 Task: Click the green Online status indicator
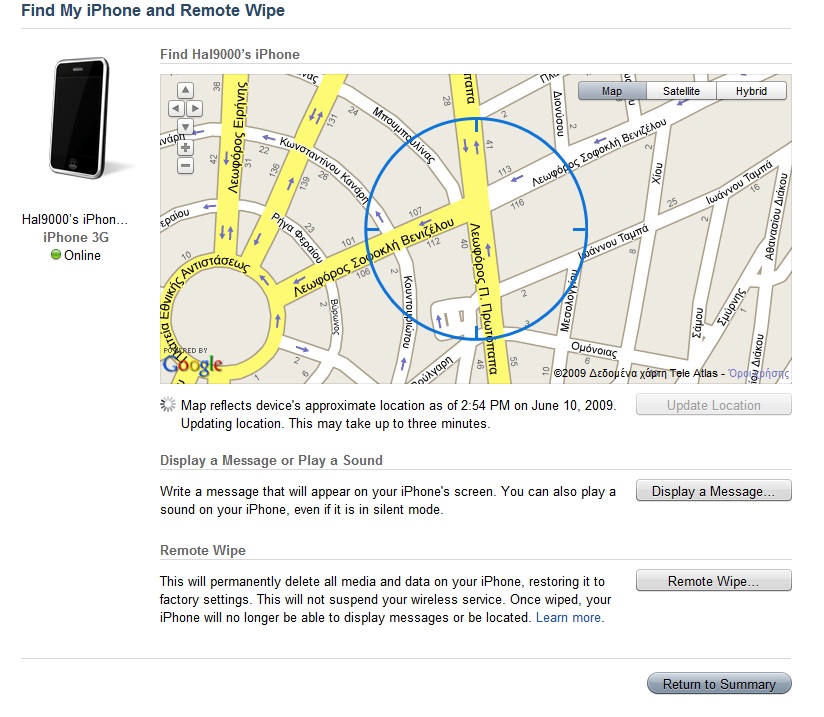click(56, 254)
